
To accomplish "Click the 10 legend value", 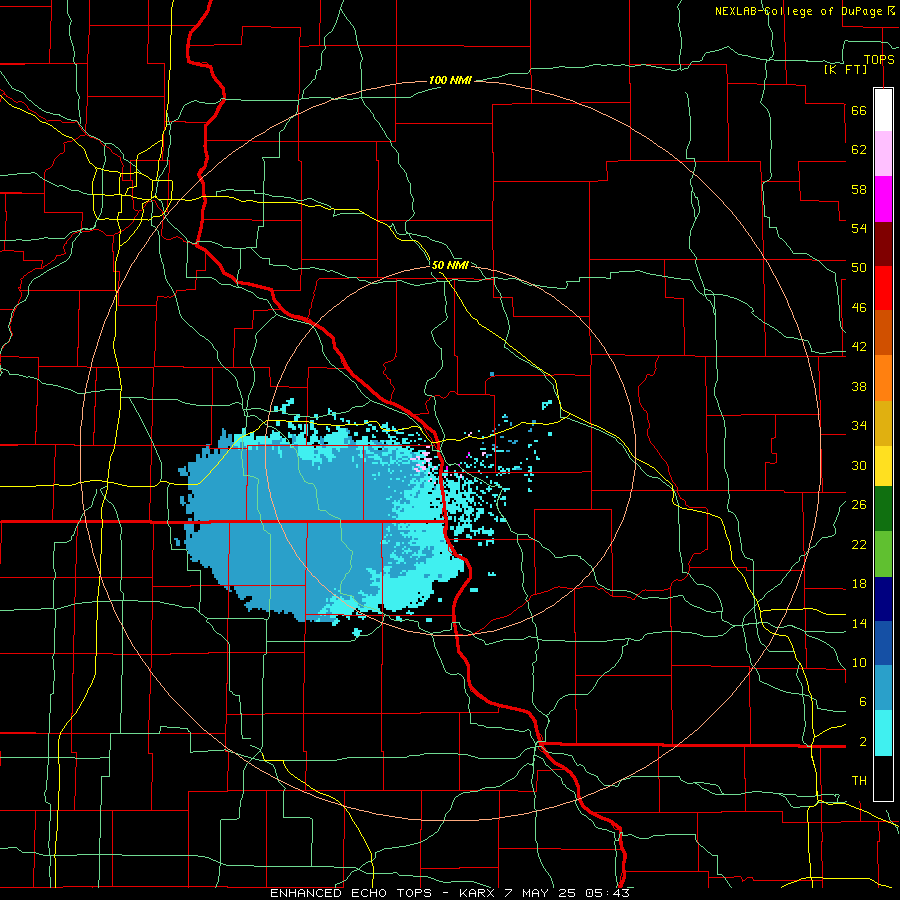I will [x=859, y=662].
